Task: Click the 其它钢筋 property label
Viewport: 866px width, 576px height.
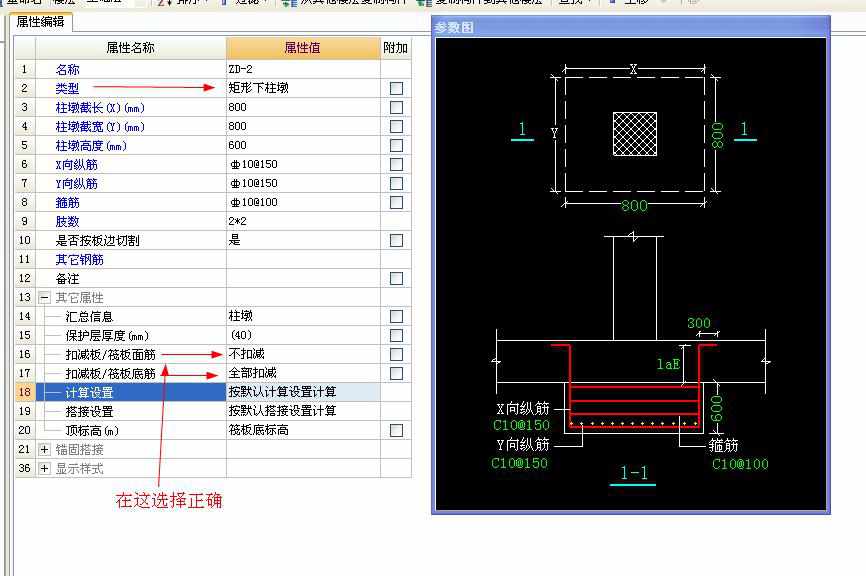Action: [x=80, y=260]
